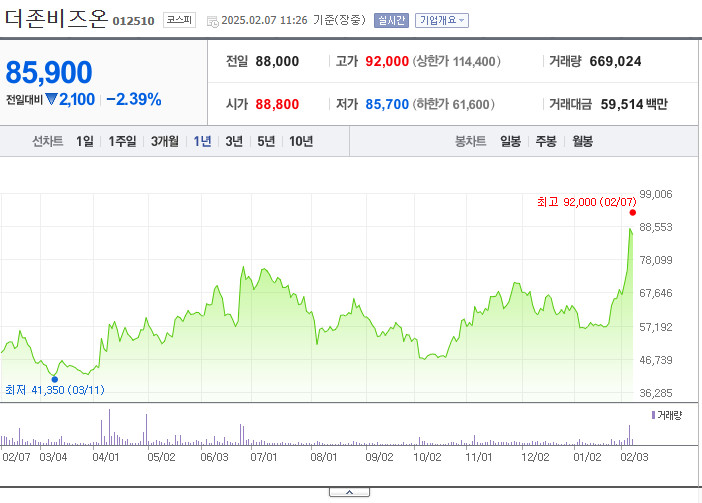This screenshot has width=702, height=503.
Task: Click the 선차트 label
Action: click(47, 141)
